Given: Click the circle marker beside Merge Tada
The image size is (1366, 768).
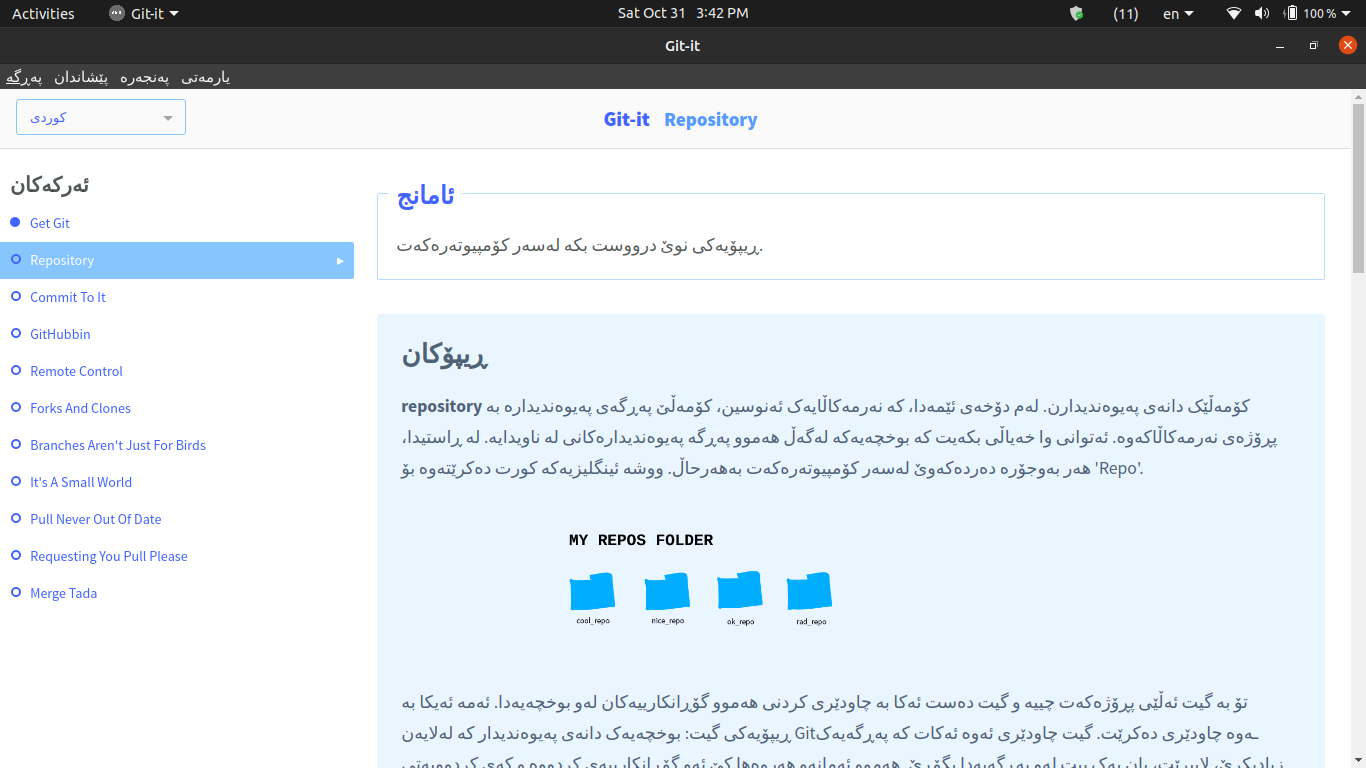Looking at the screenshot, I should click(x=15, y=592).
